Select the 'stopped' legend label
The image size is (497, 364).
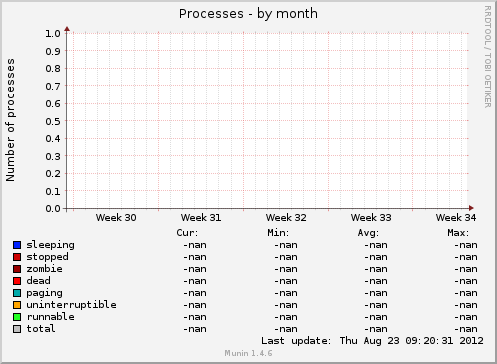coord(47,257)
